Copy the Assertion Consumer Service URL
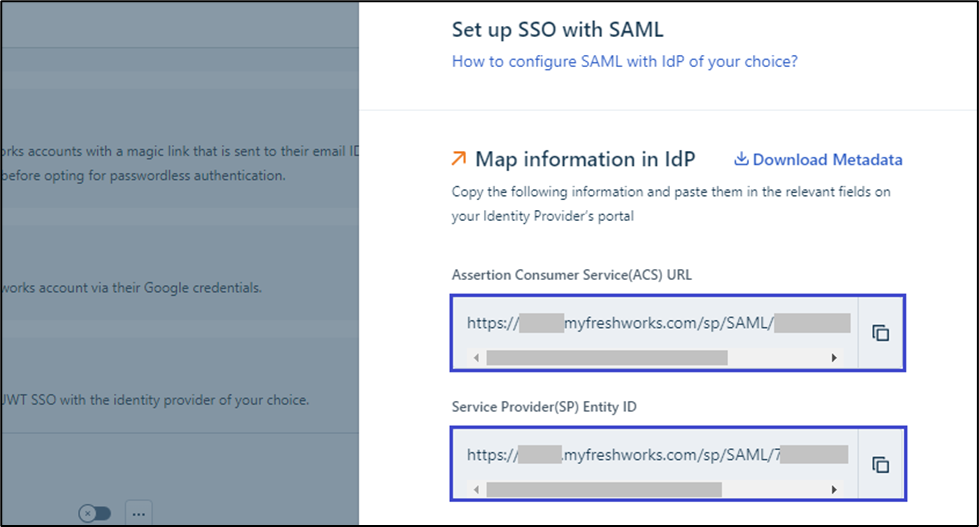The width and height of the screenshot is (979, 527). [x=881, y=333]
